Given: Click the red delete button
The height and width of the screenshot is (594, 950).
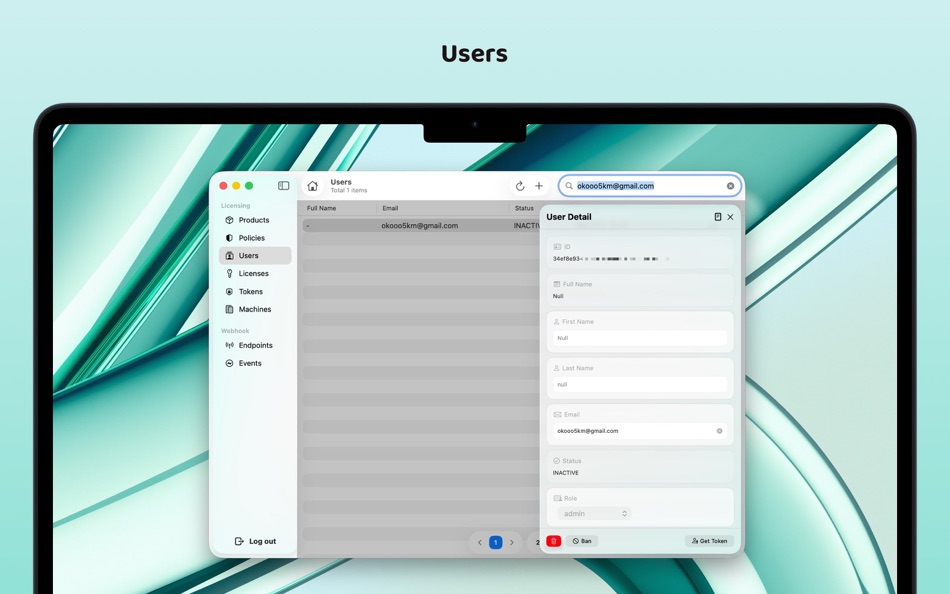Looking at the screenshot, I should pyautogui.click(x=554, y=540).
